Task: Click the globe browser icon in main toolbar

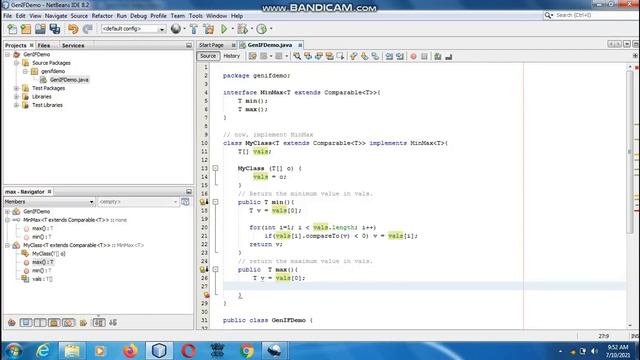Action: click(x=176, y=29)
